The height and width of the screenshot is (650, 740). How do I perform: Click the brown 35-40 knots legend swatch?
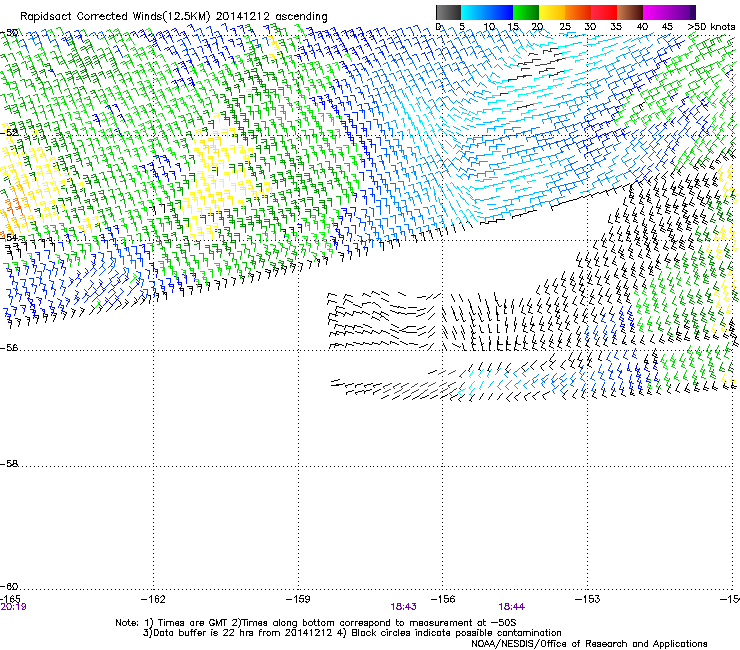[630, 12]
